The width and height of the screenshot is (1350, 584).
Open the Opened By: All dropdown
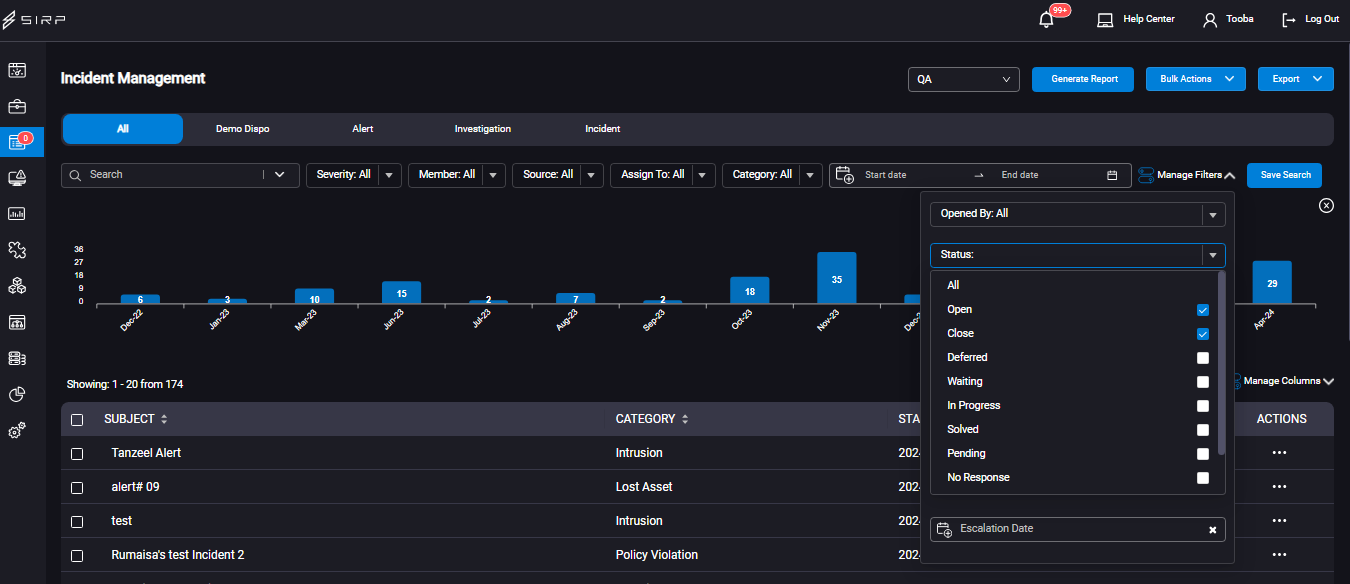(x=1078, y=214)
